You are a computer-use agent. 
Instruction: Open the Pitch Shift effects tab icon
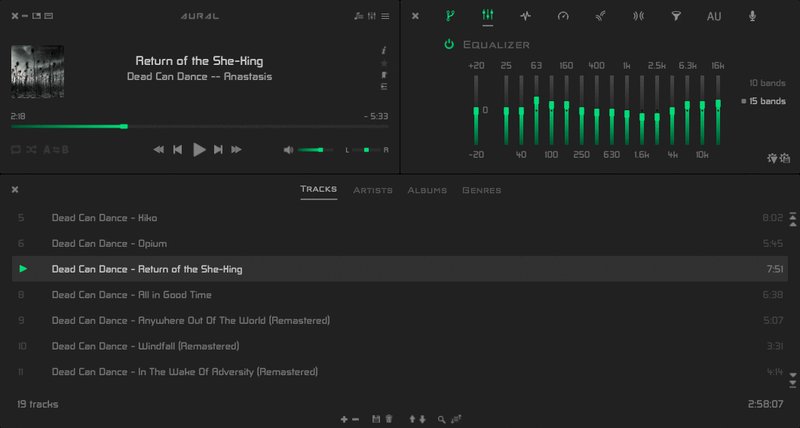(525, 16)
